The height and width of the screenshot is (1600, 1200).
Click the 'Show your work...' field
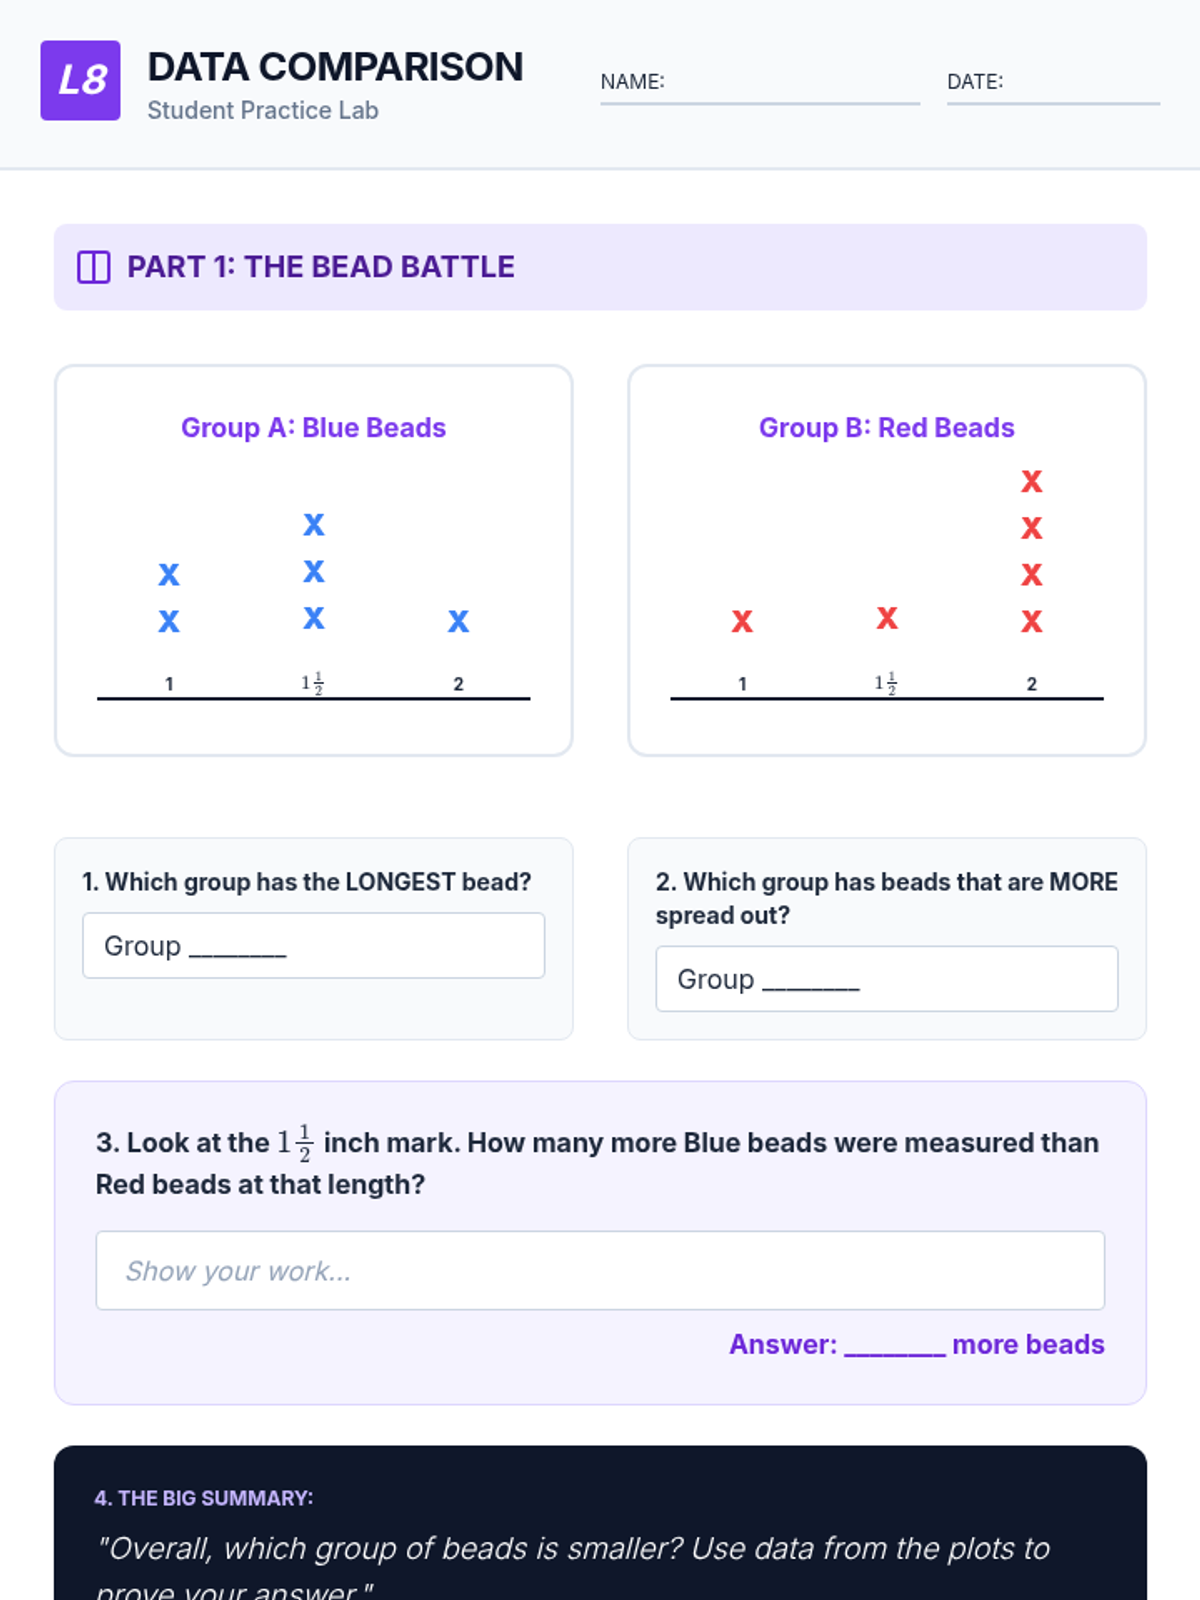pos(600,1270)
